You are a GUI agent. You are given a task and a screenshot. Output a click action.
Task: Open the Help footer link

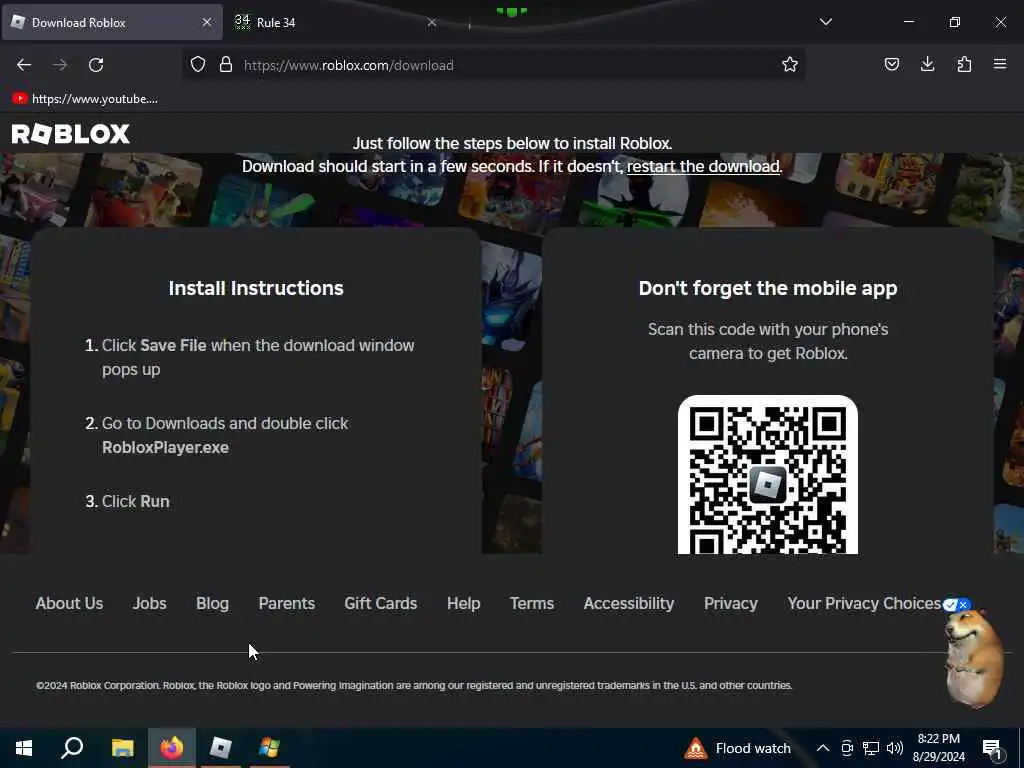click(464, 603)
